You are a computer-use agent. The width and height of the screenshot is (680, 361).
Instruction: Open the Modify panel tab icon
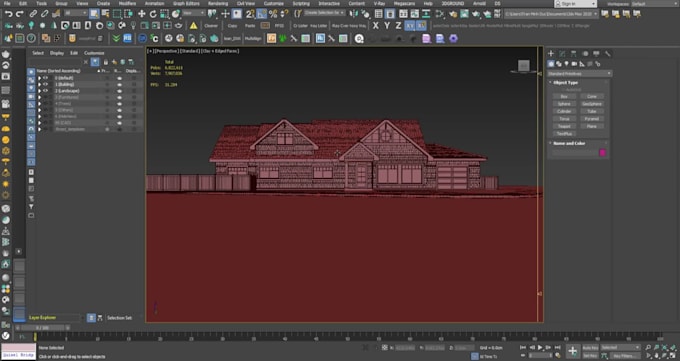coord(562,53)
